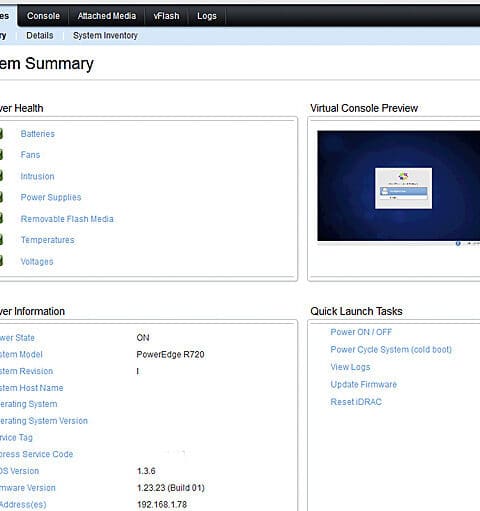This screenshot has width=480, height=511.
Task: Click Power ON / OFF quick task
Action: tap(361, 332)
